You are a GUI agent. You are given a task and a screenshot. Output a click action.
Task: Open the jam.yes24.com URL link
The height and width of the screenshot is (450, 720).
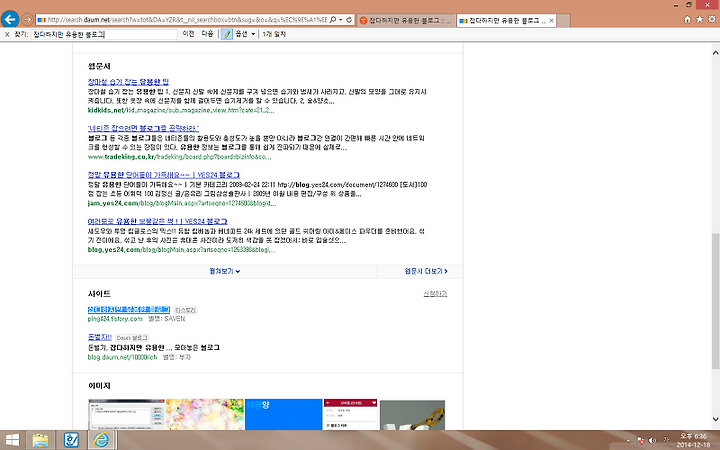[x=182, y=203]
